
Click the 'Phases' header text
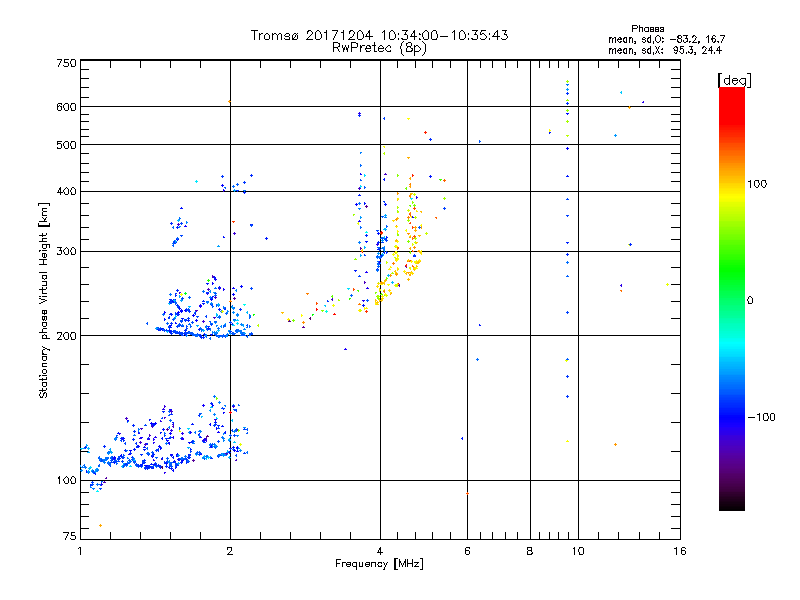647,29
